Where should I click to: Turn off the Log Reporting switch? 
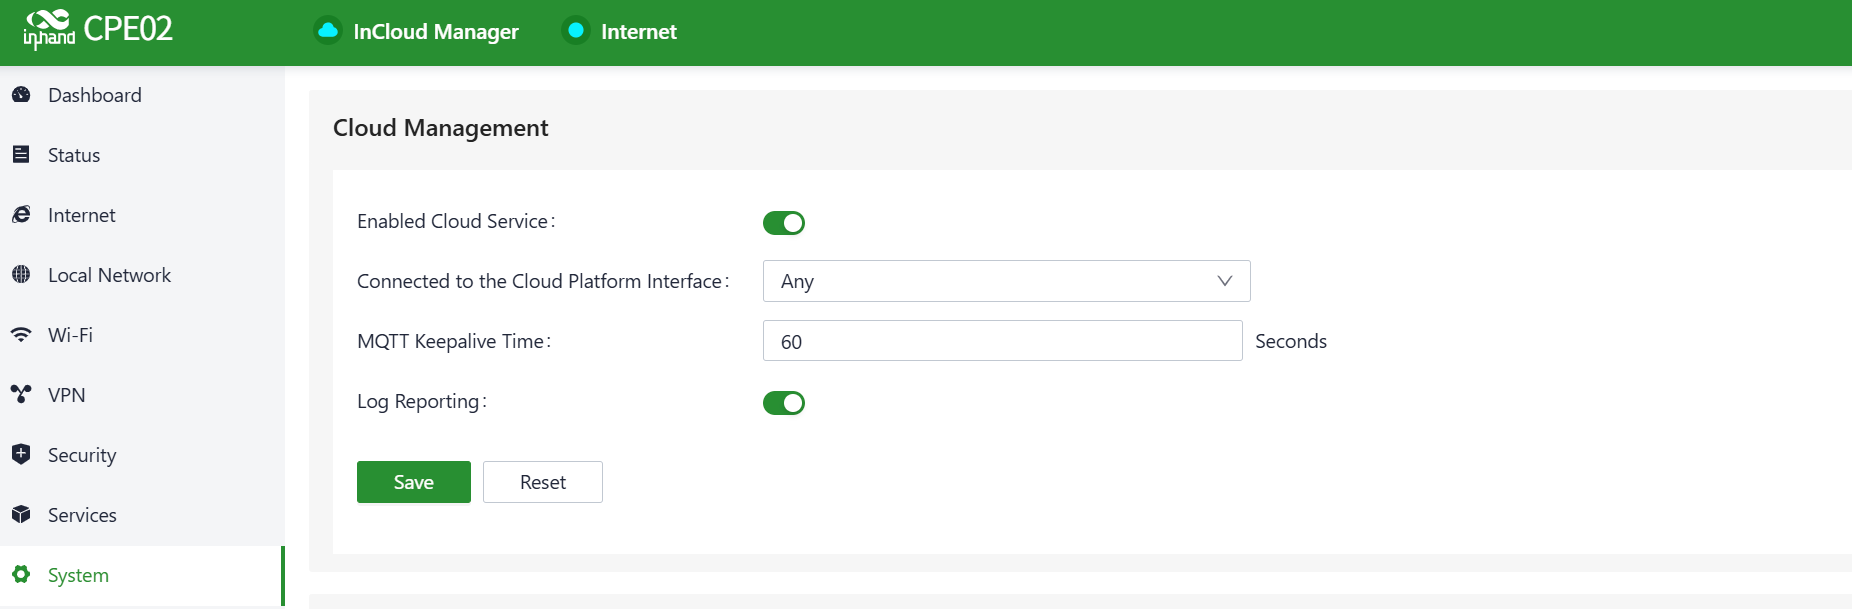784,403
